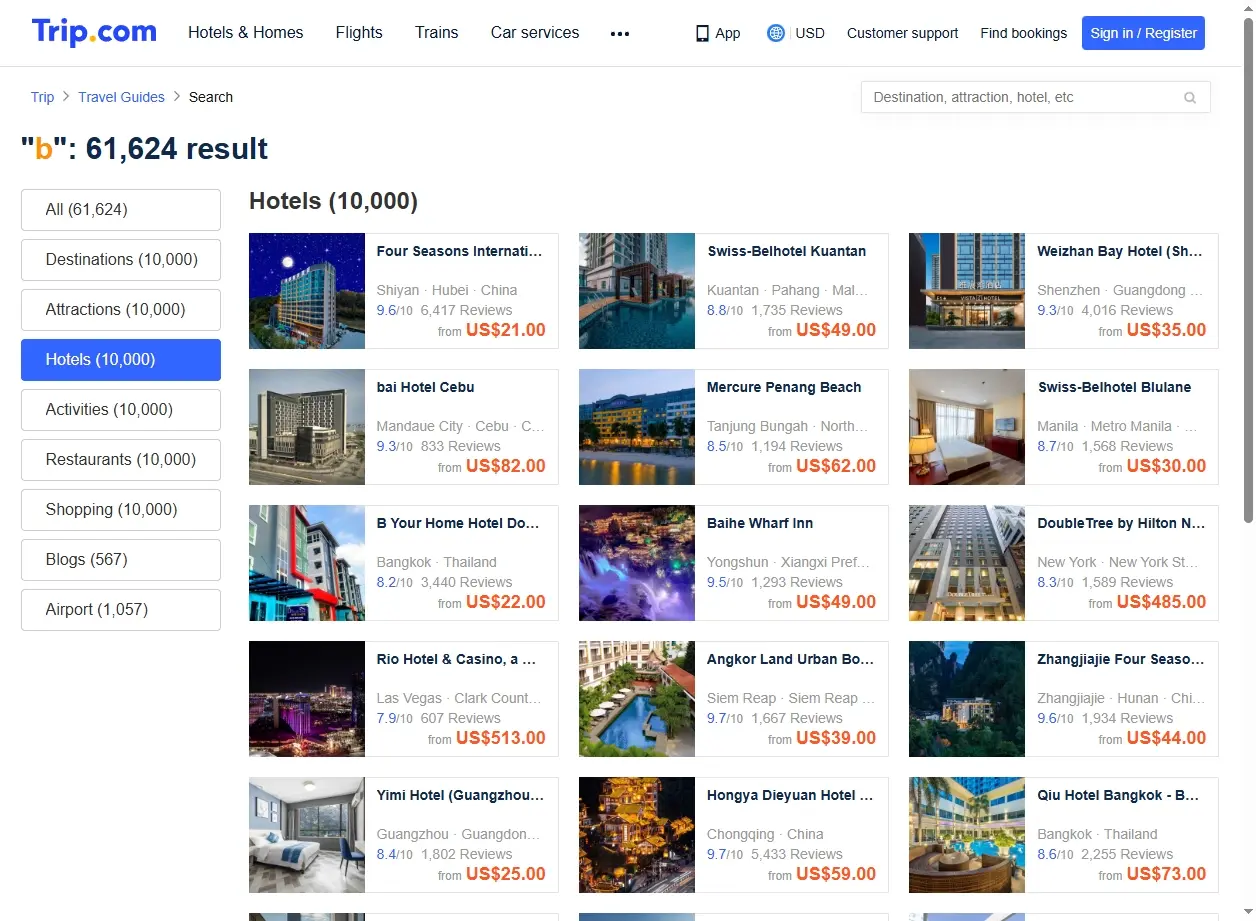
Task: Click Travel Guides breadcrumb link
Action: coord(122,97)
